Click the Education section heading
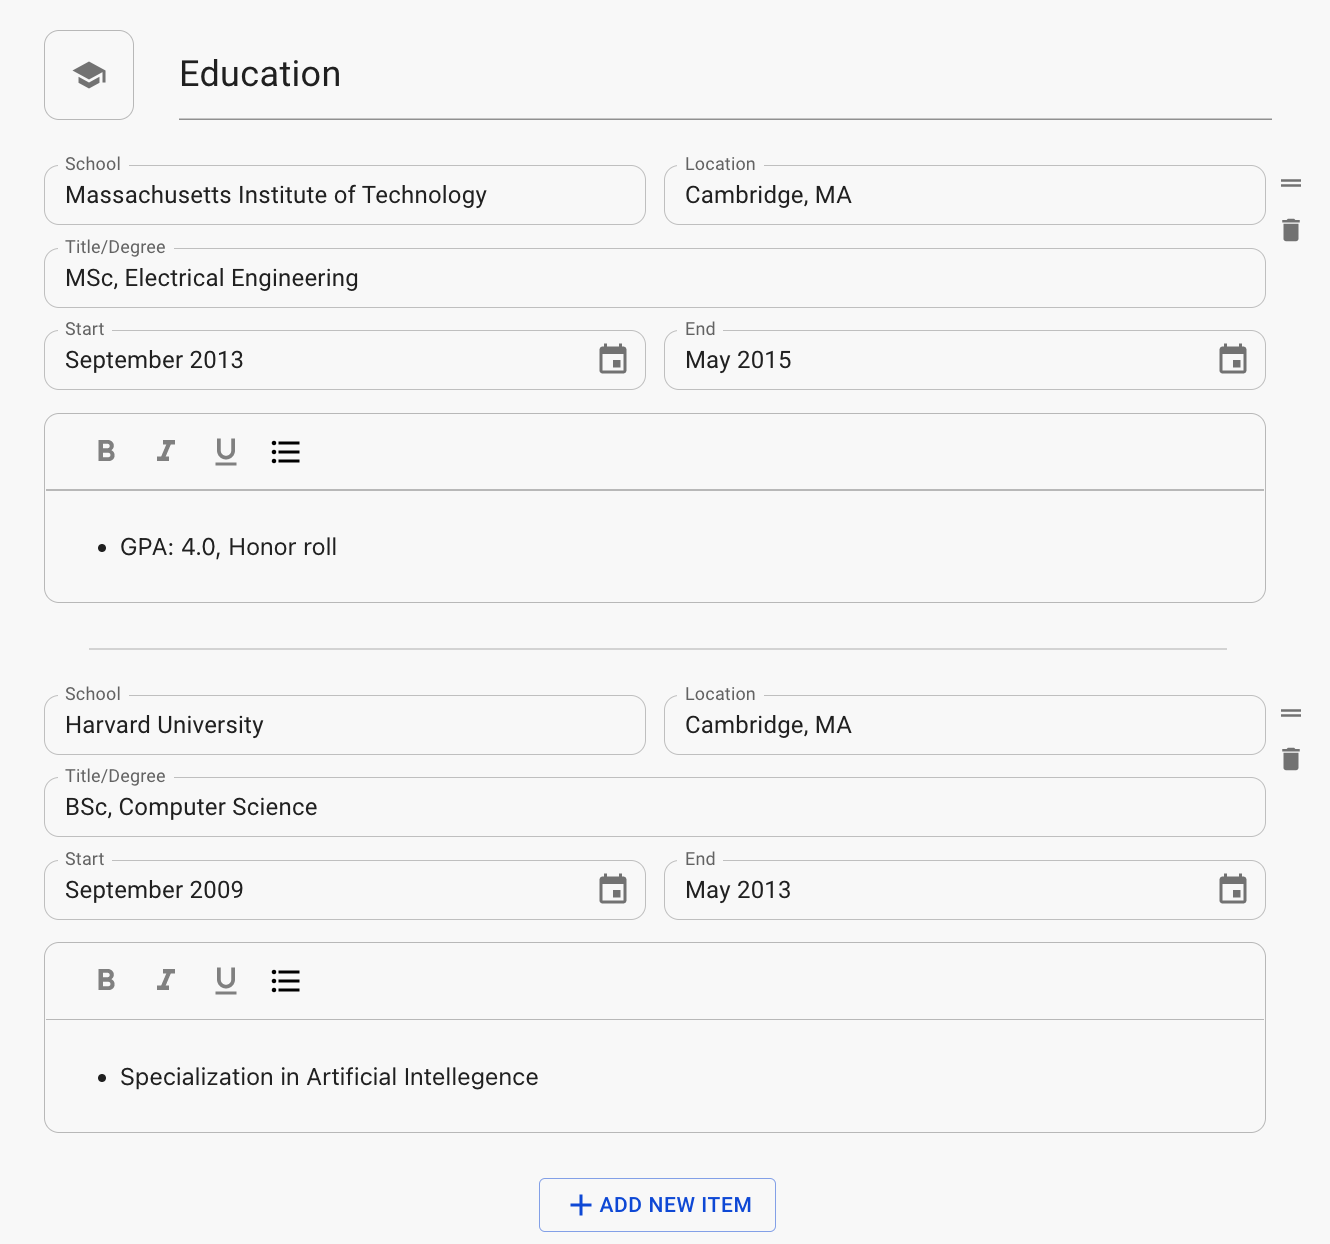The height and width of the screenshot is (1244, 1330). click(260, 74)
